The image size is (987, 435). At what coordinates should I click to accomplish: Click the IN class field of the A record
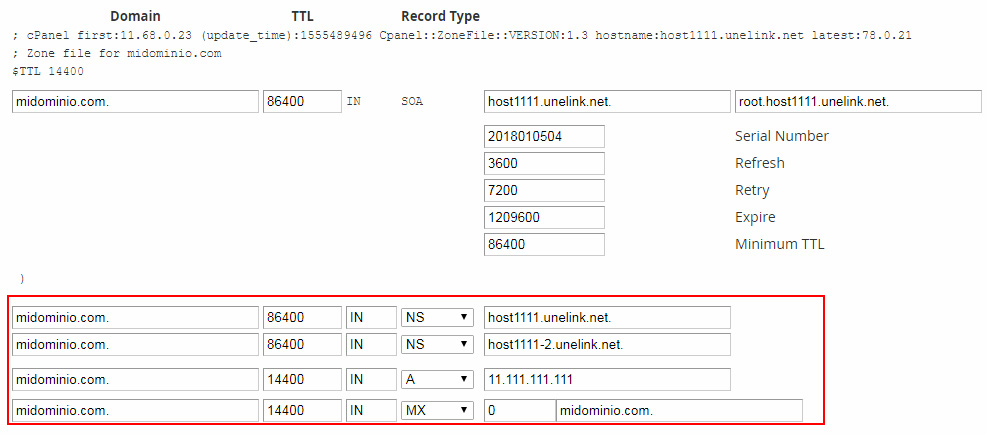(370, 380)
